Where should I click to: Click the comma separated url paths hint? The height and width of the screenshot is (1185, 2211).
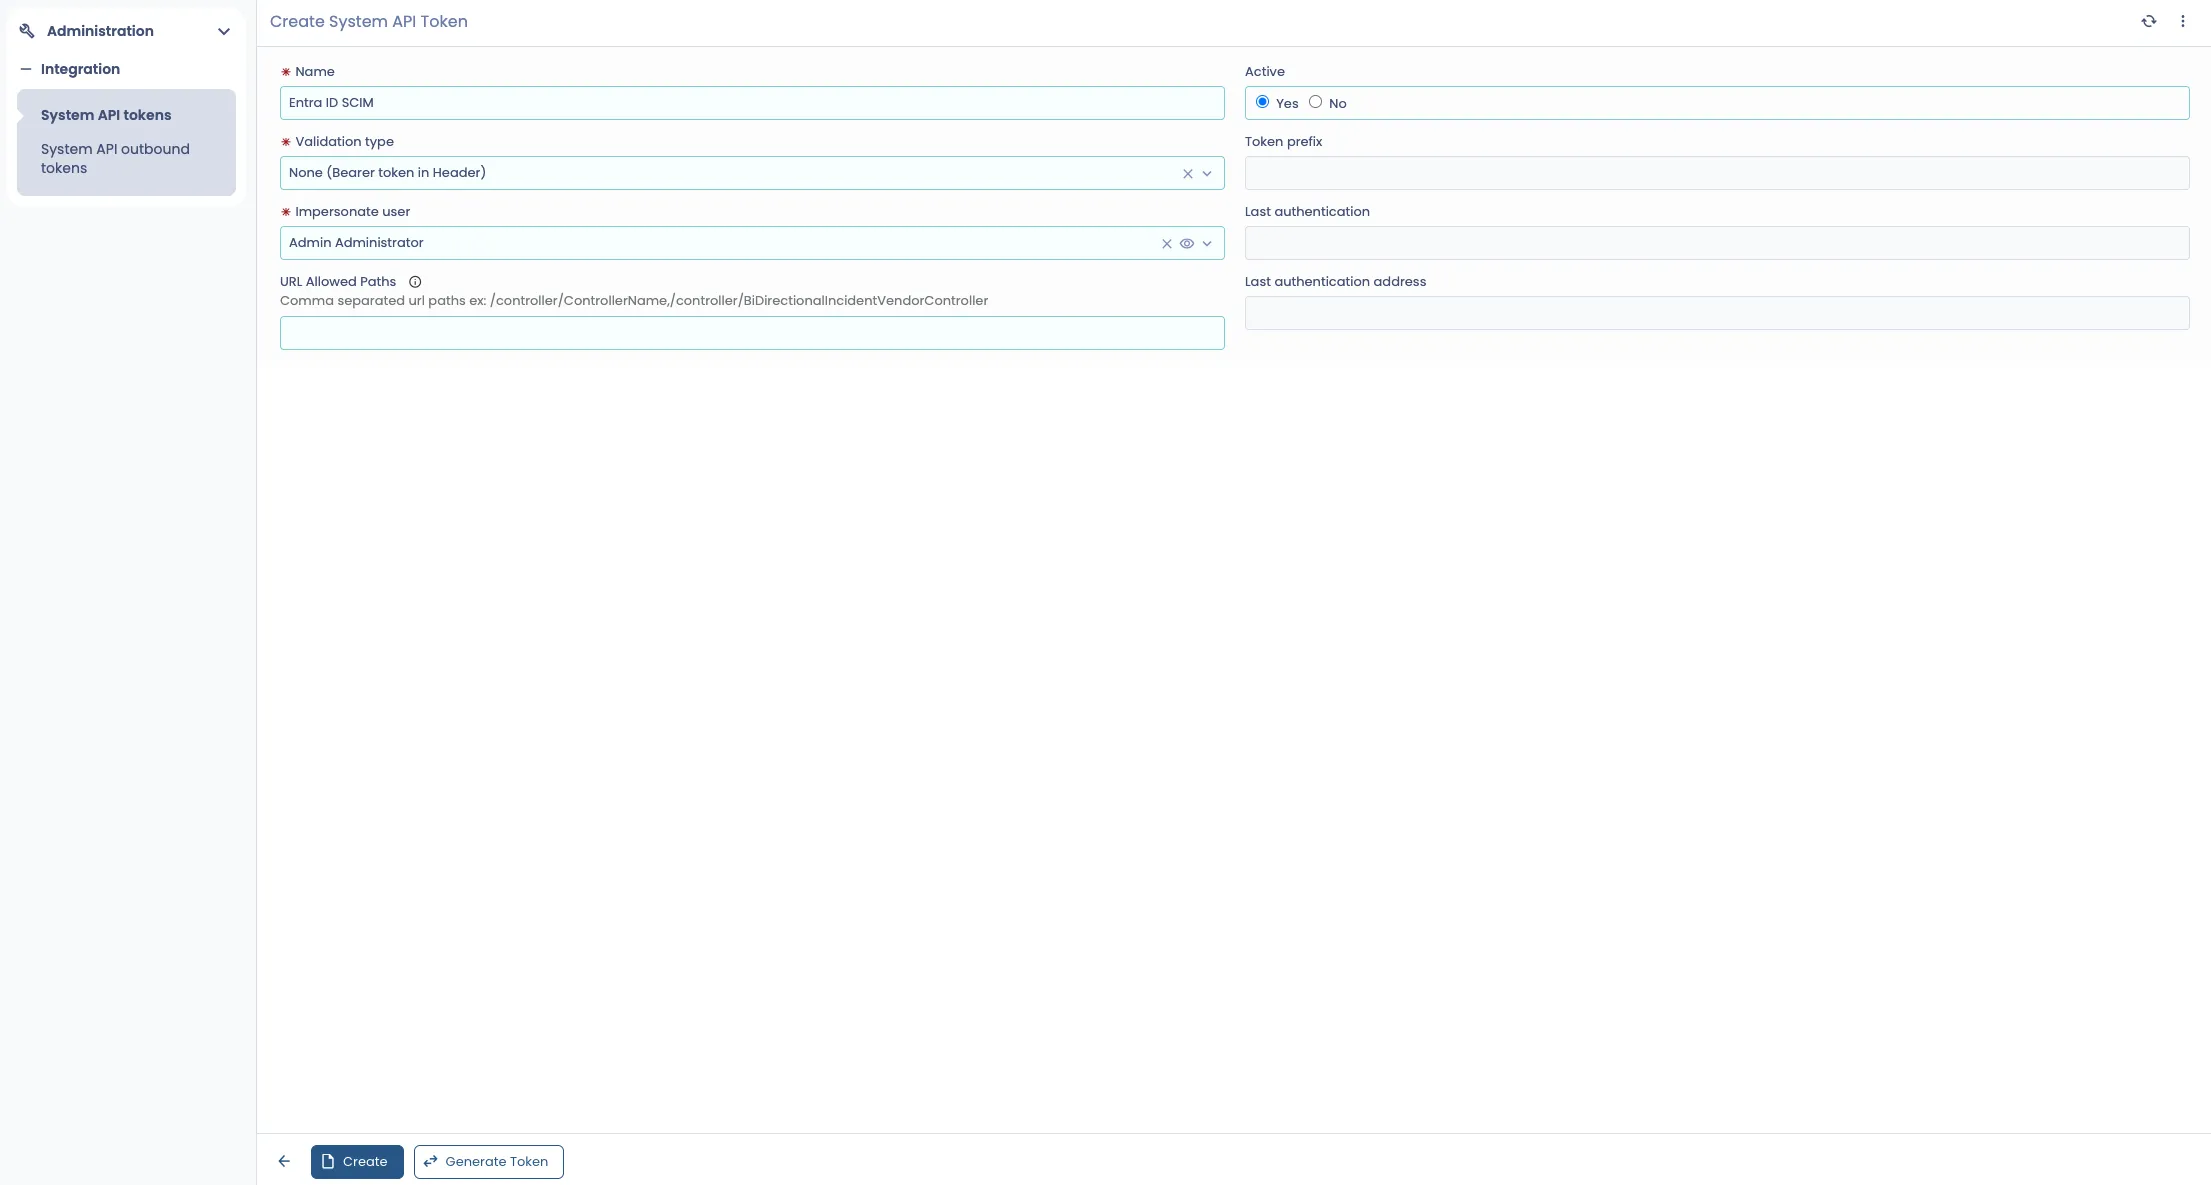634,301
